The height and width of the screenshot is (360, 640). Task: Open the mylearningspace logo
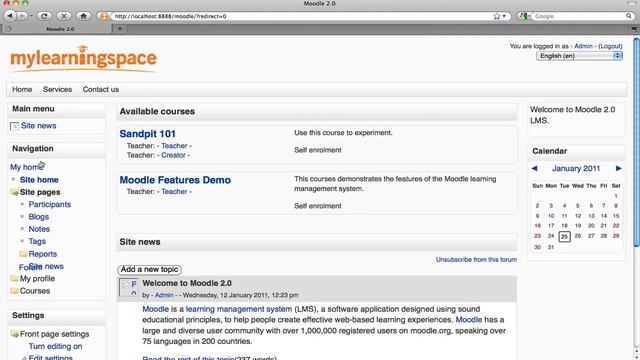tap(83, 59)
